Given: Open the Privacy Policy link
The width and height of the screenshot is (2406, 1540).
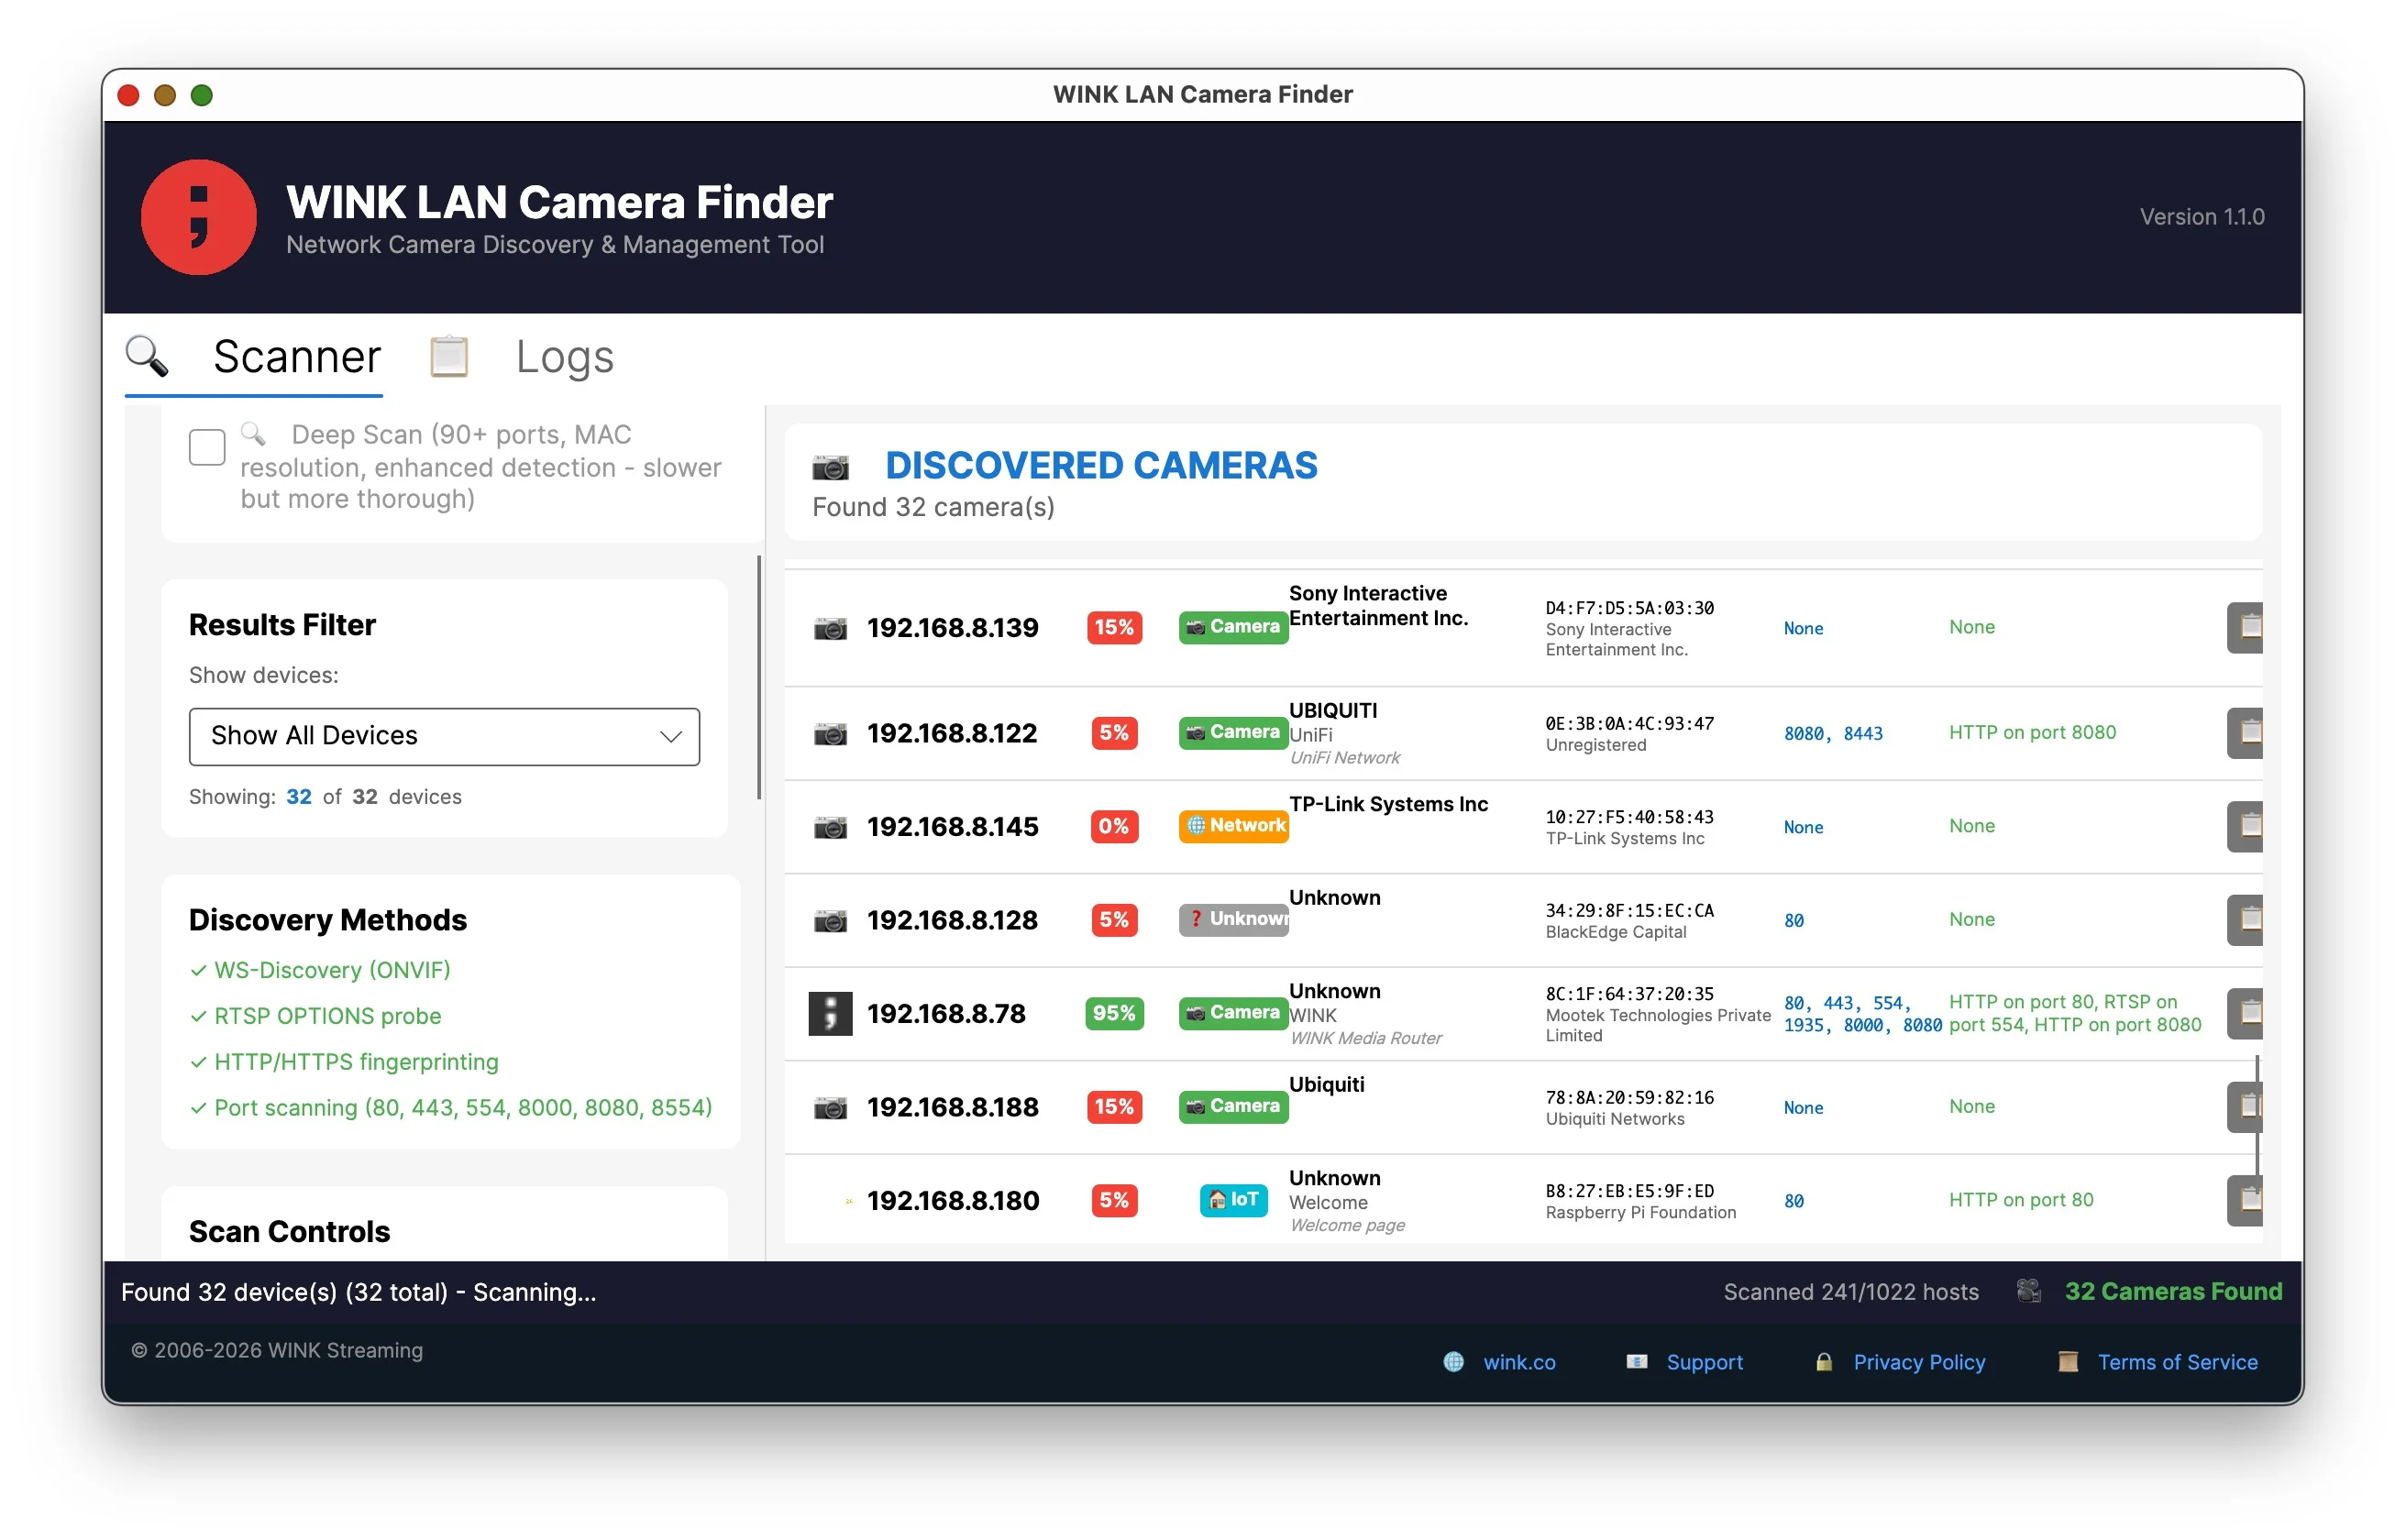Looking at the screenshot, I should tap(1918, 1362).
